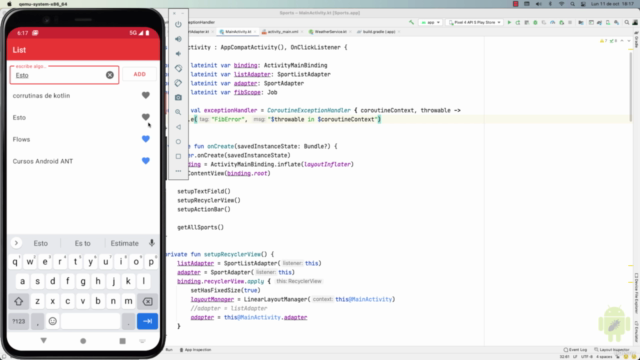This screenshot has height=360, width=640.
Task: Choose 'Estimate' keyboard suggestion
Action: [x=124, y=243]
